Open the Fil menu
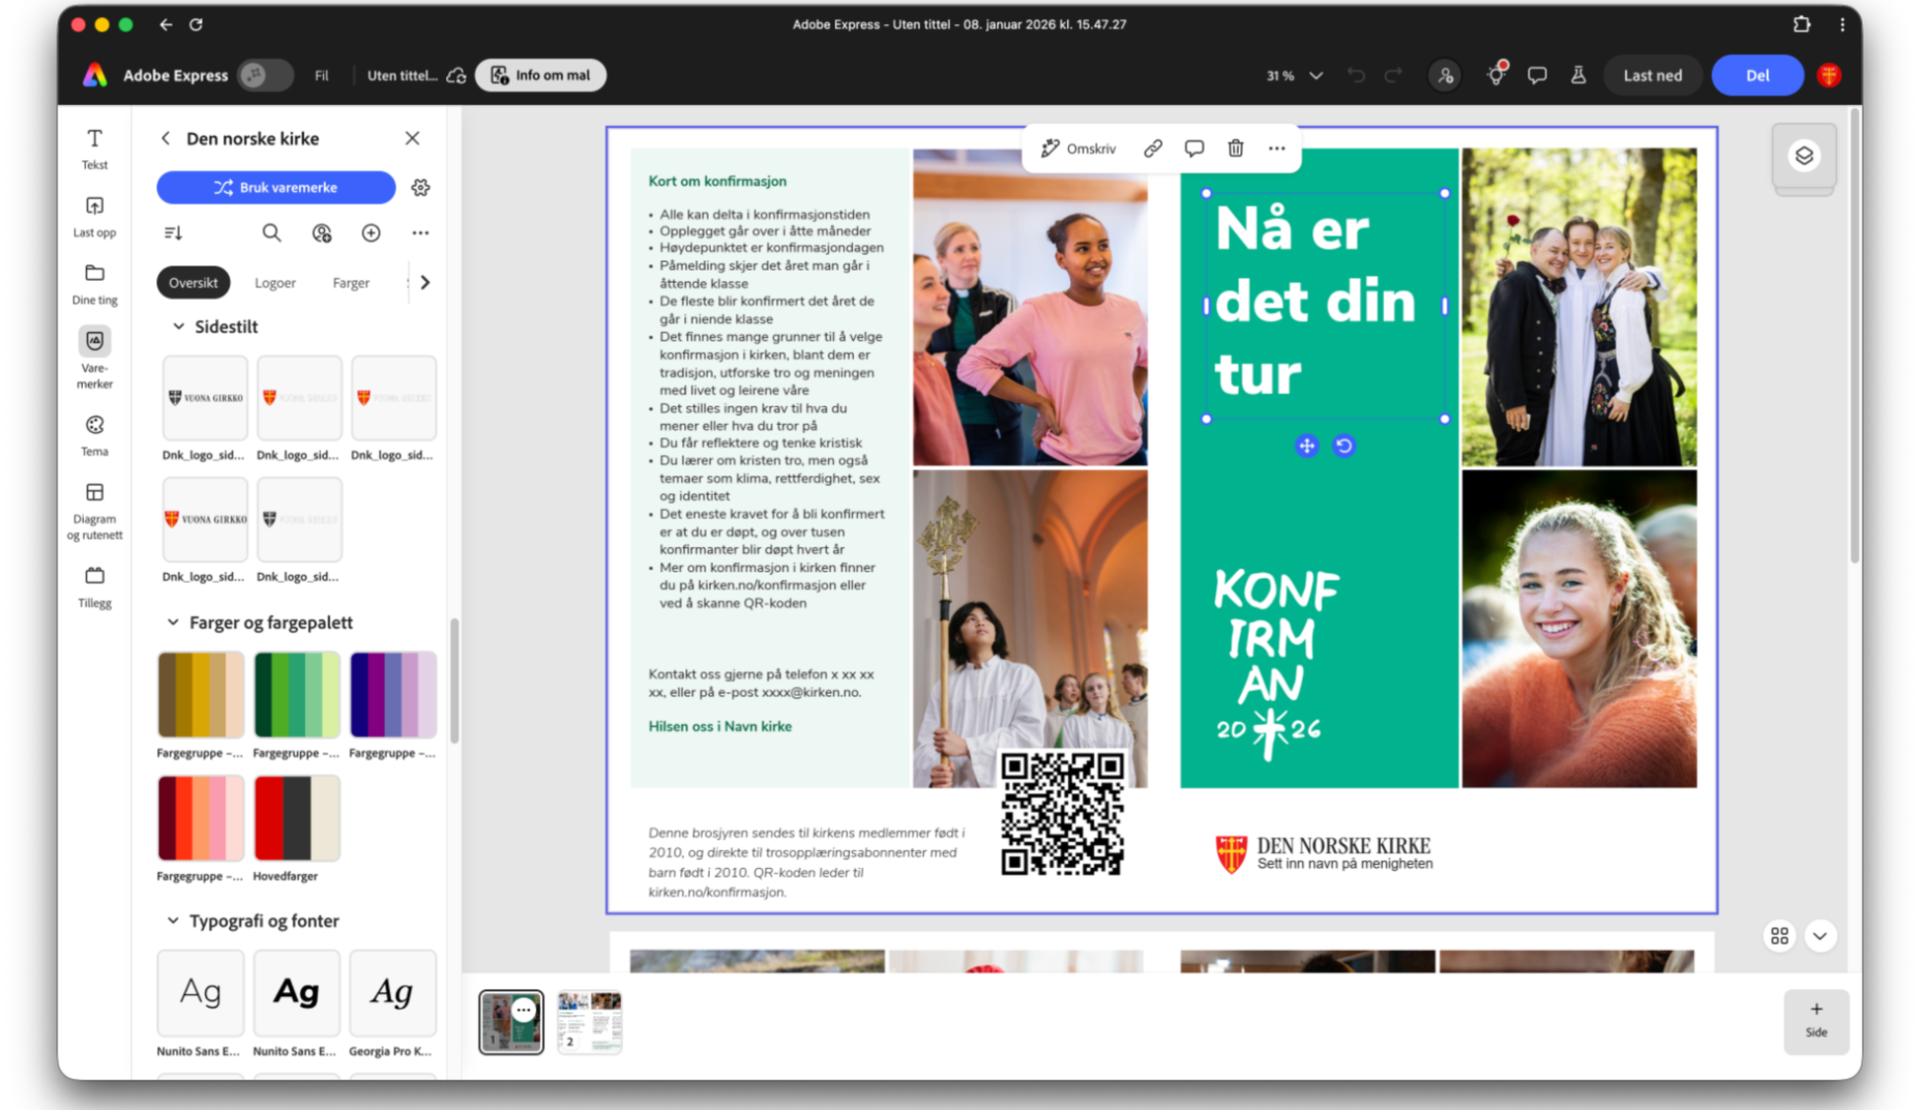Screen dimensions: 1920x1110 321,76
